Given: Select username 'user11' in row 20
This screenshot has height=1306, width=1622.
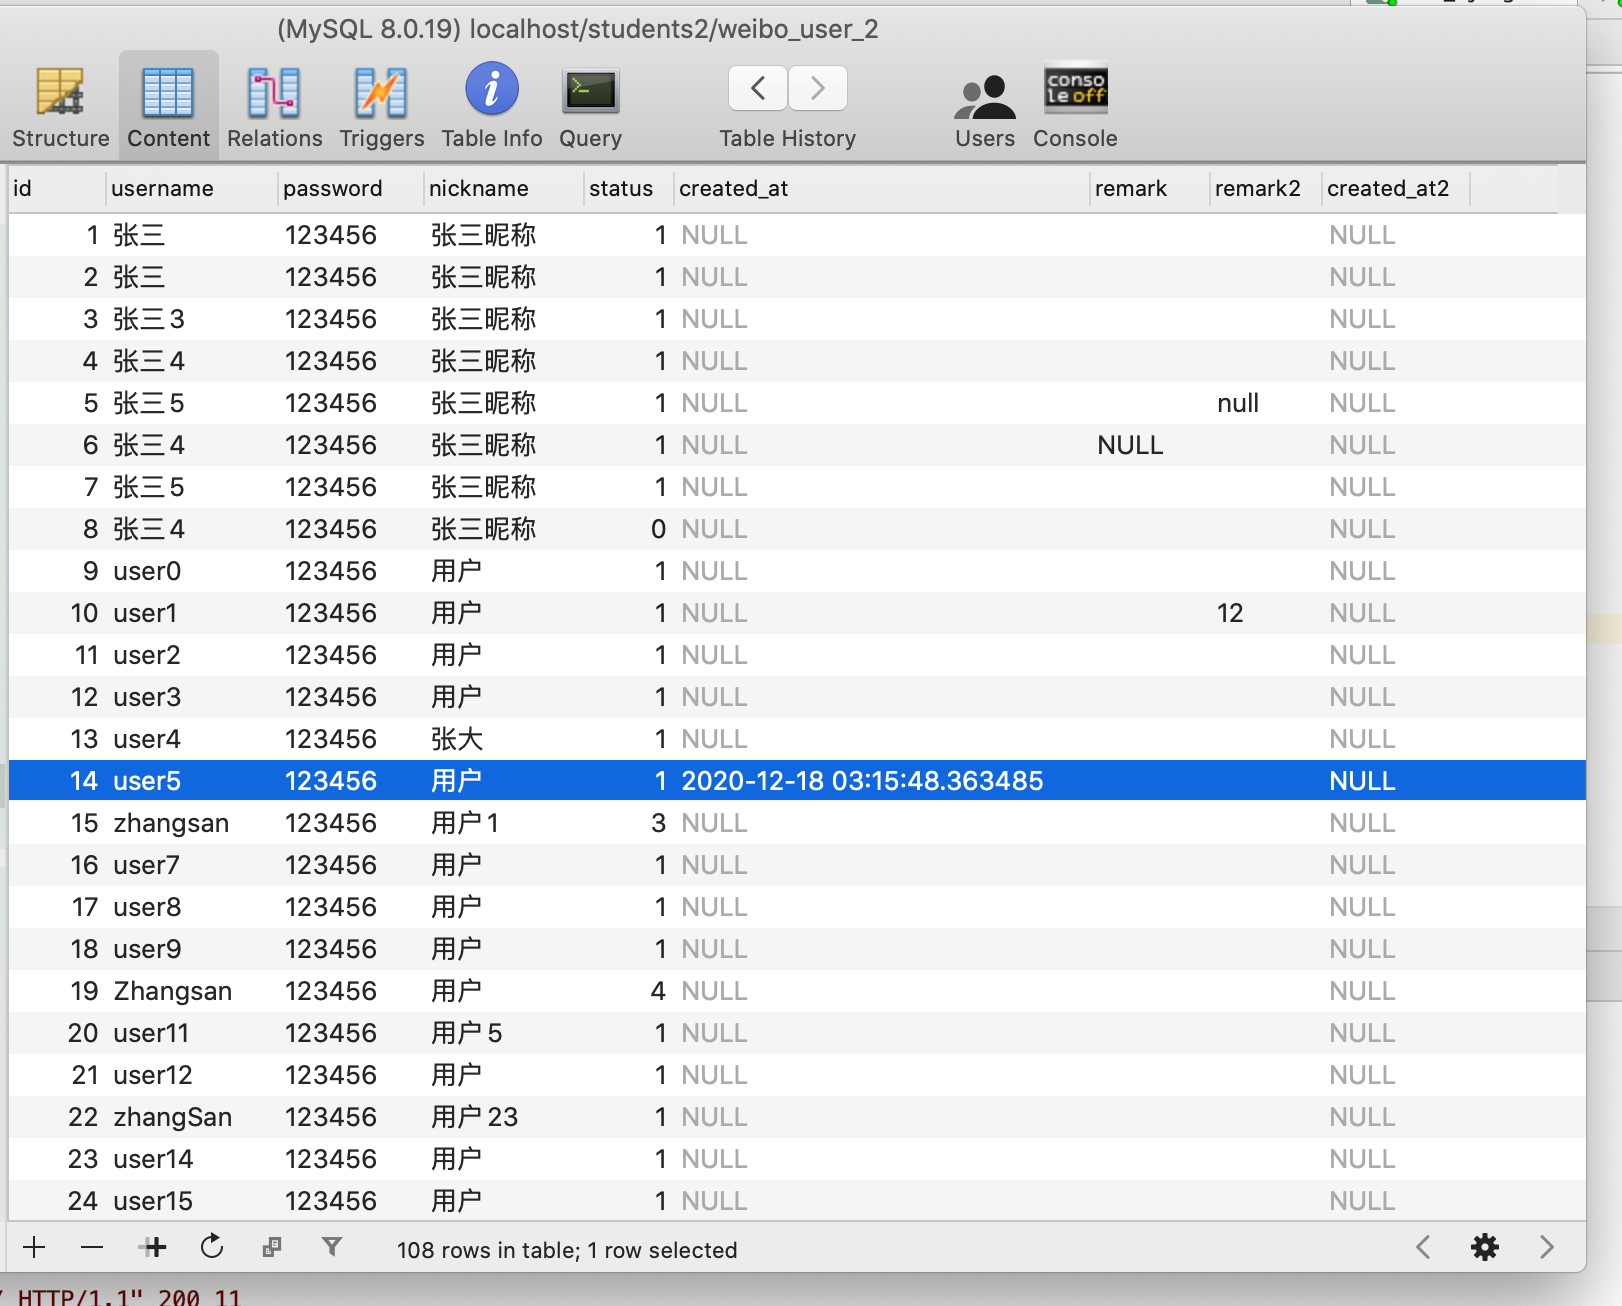Looking at the screenshot, I should pos(151,1033).
